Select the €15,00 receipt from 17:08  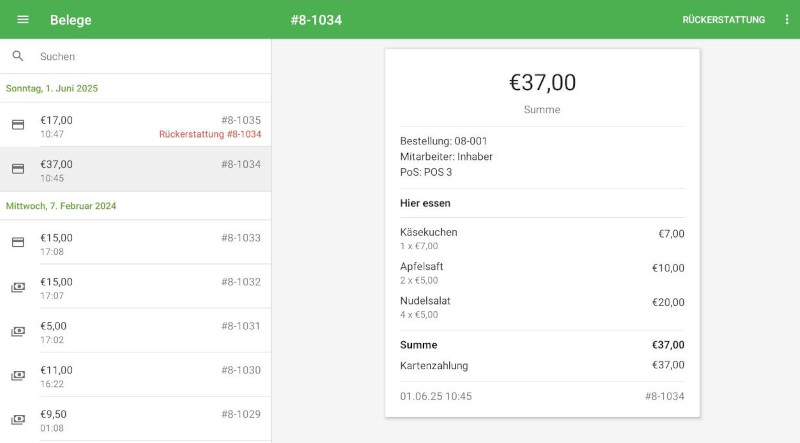130,243
